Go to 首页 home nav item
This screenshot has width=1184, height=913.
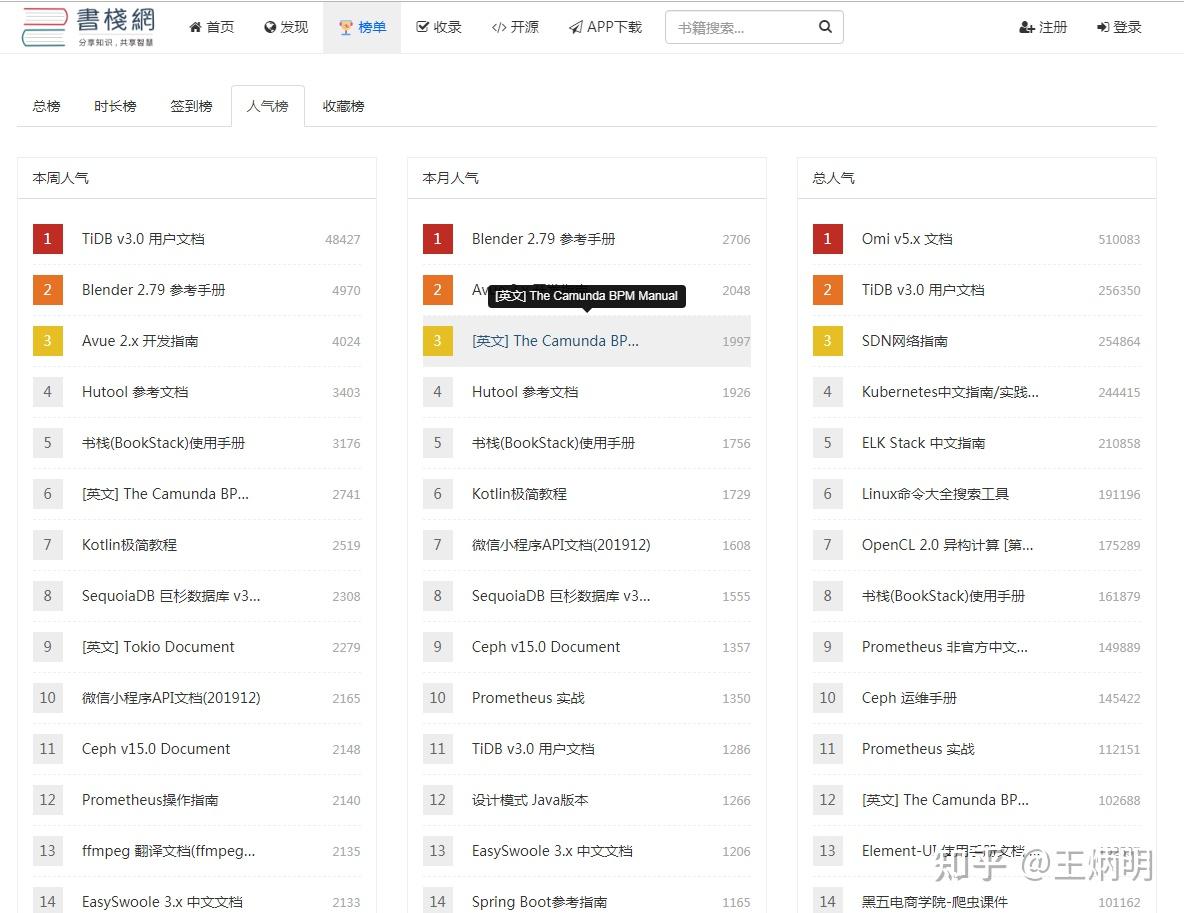(211, 27)
